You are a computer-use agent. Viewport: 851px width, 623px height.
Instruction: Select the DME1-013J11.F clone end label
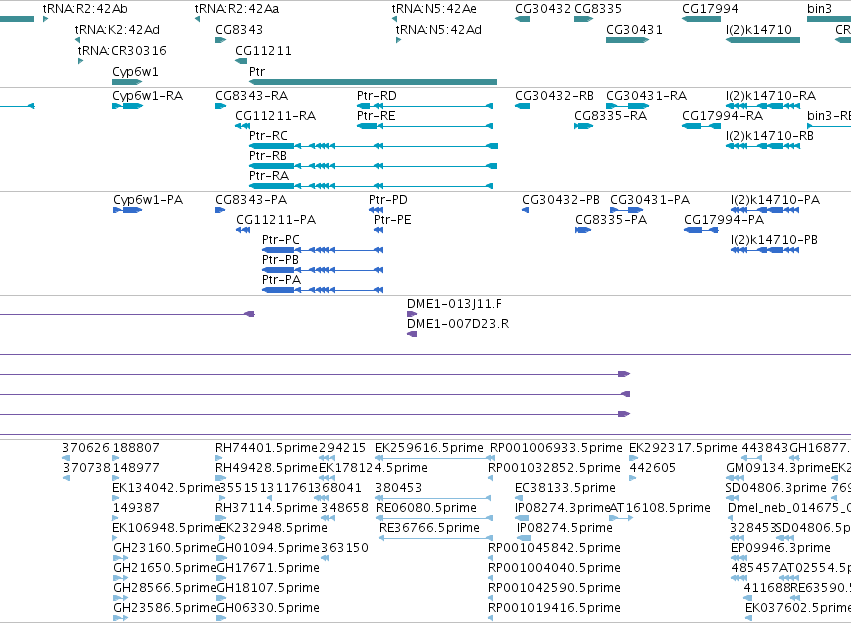click(x=454, y=304)
